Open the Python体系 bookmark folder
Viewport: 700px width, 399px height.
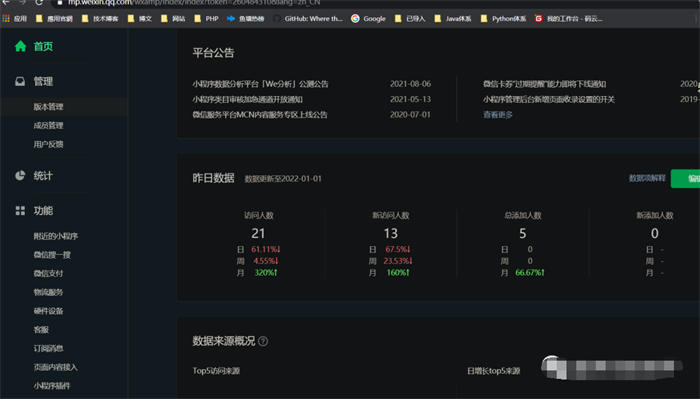(503, 19)
